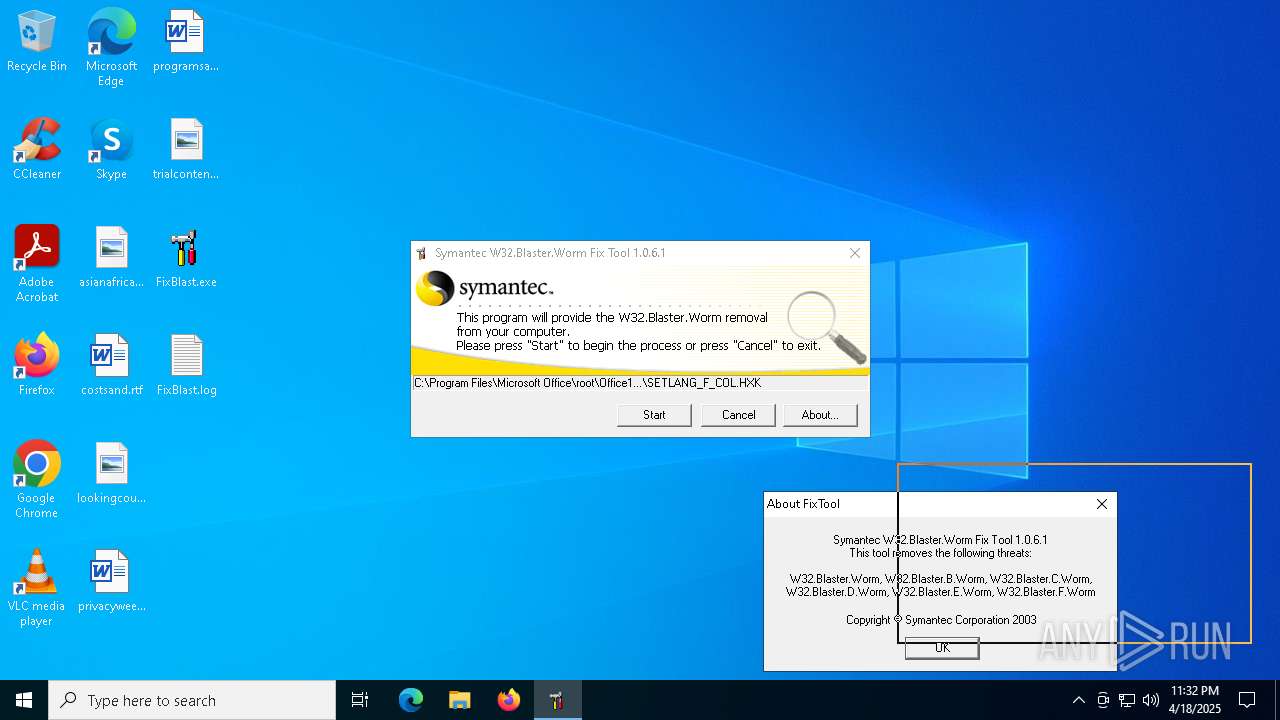Click the magnifying glass graphic in Fix Tool
Screen dimensions: 1280x720
(x=827, y=327)
